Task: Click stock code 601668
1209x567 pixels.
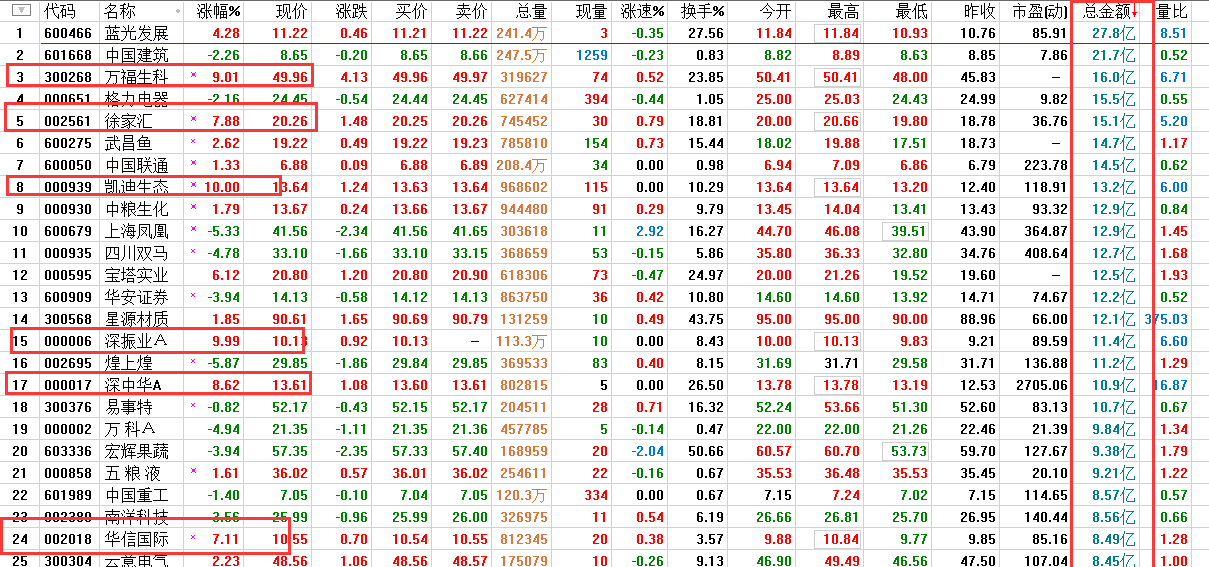Action: point(67,55)
